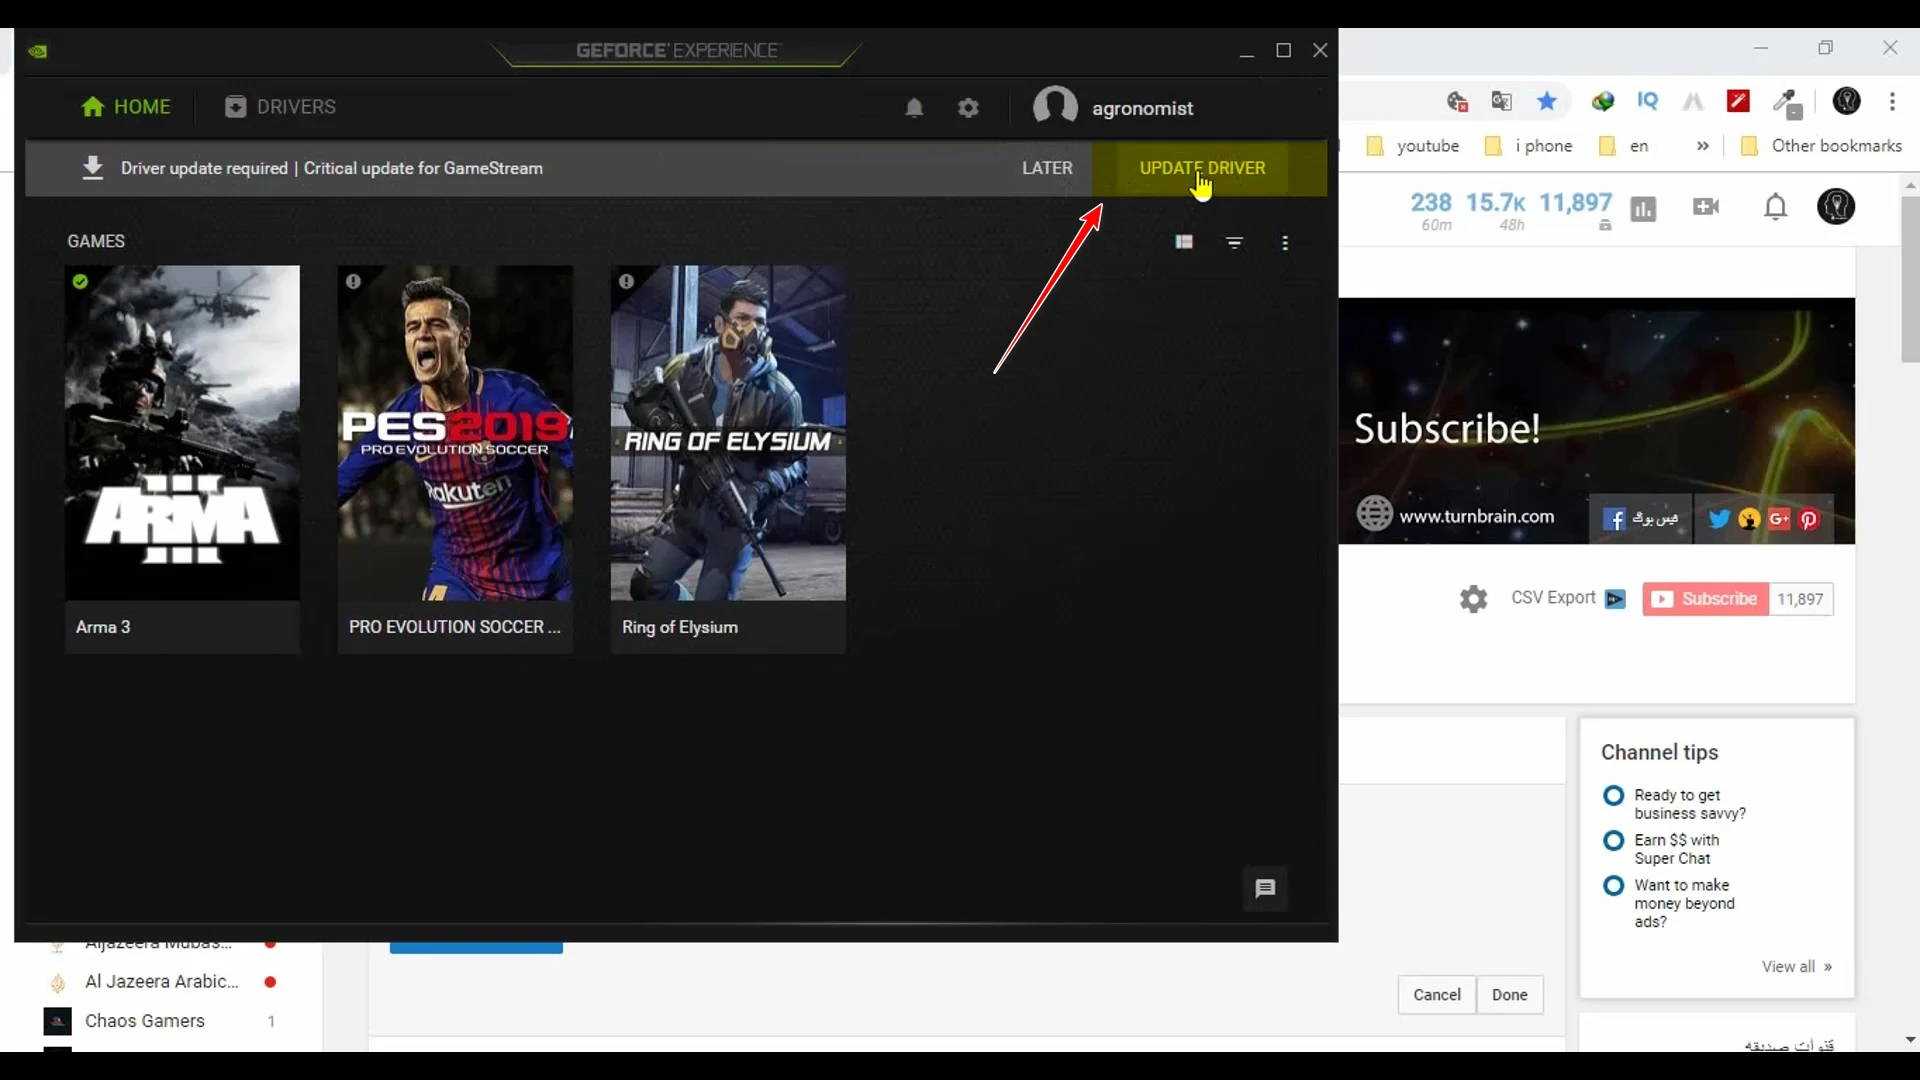This screenshot has width=1920, height=1080.
Task: Click the driver download arrow icon
Action: tap(92, 167)
